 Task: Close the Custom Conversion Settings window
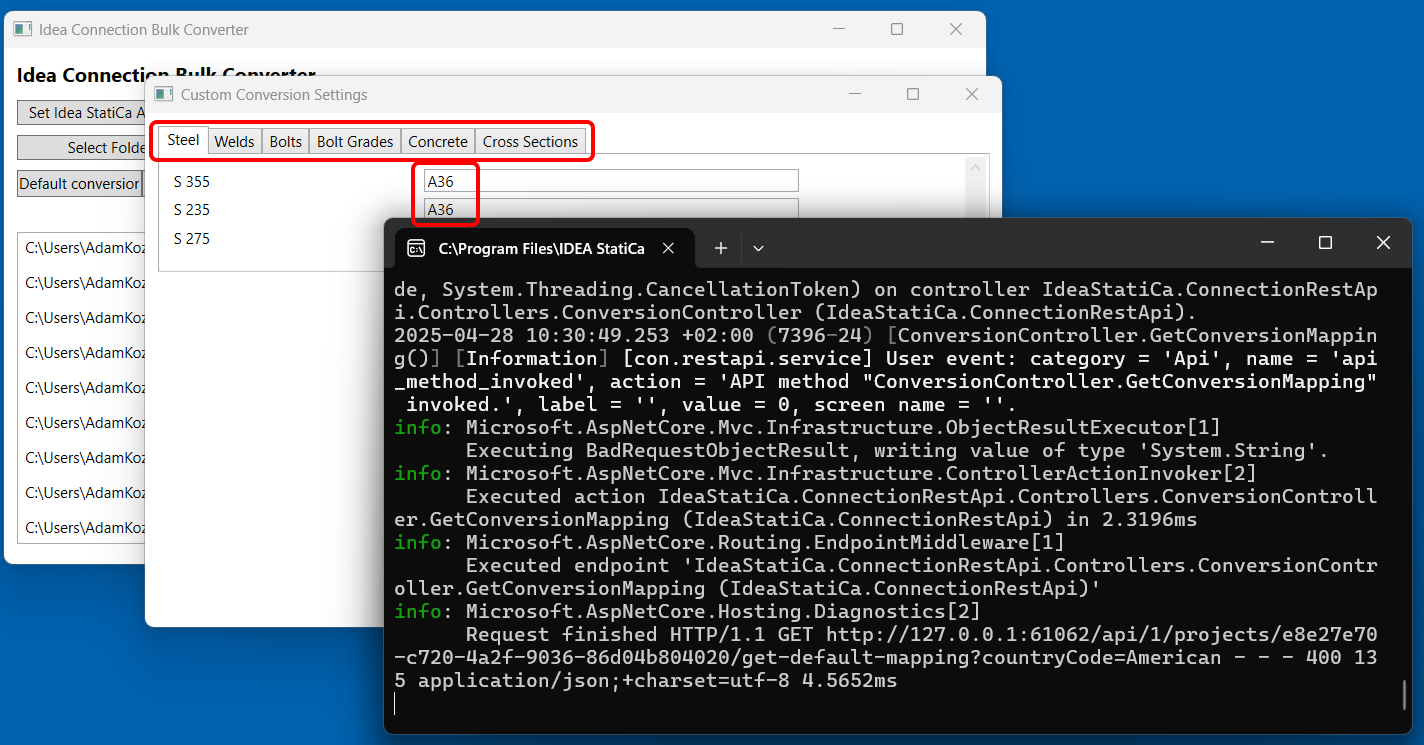point(971,94)
